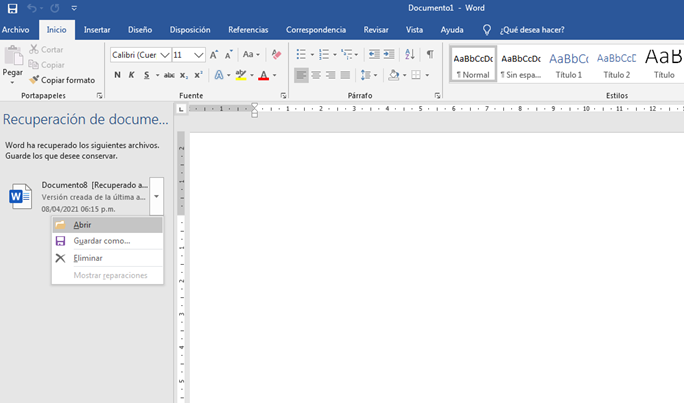Click the Save icon in the title bar
684x403 pixels.
pyautogui.click(x=12, y=8)
